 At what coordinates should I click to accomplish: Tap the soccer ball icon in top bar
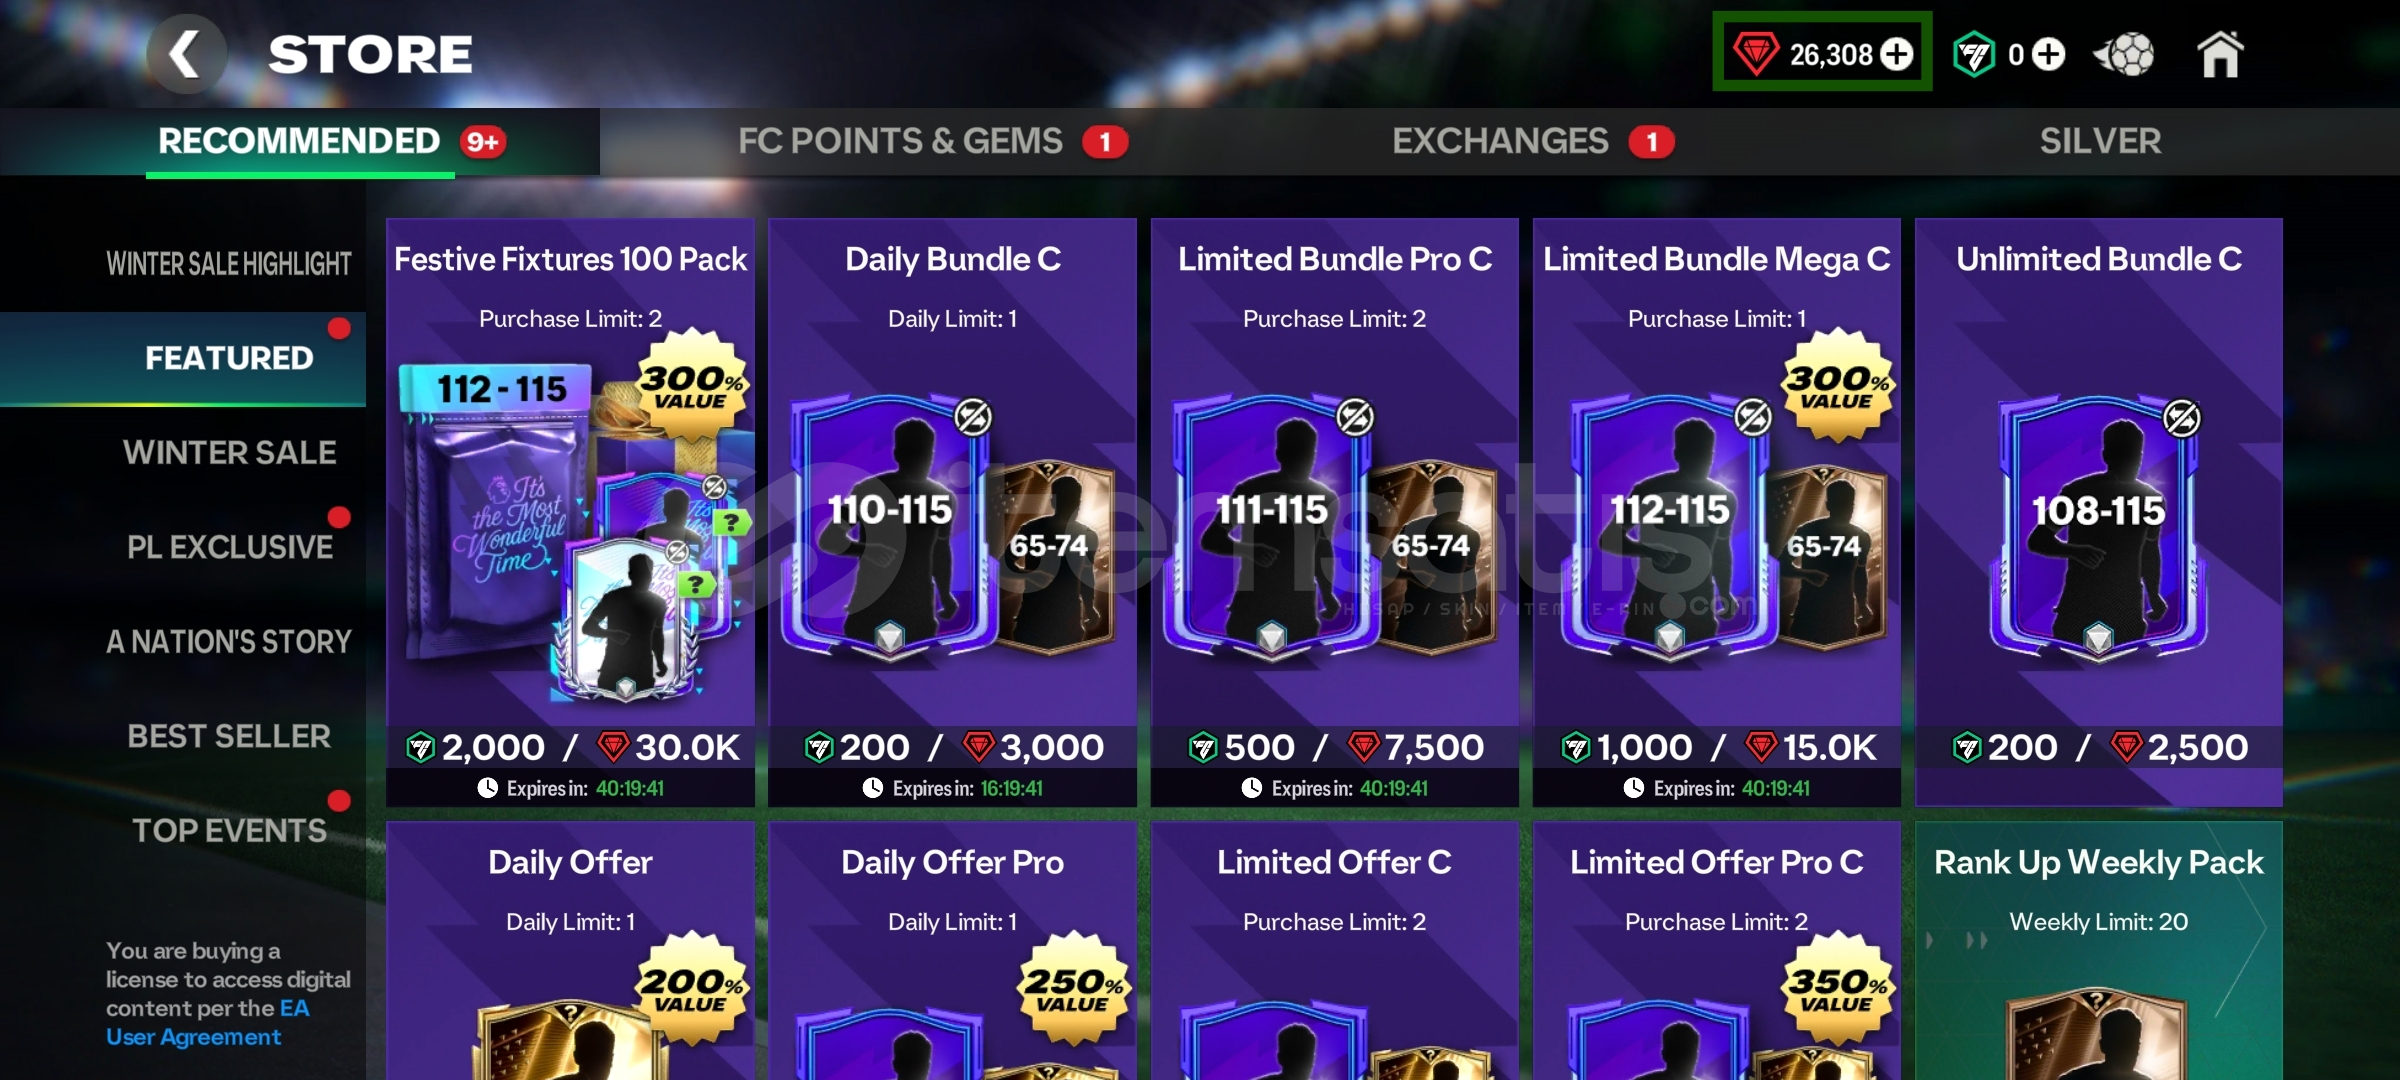pyautogui.click(x=2124, y=55)
